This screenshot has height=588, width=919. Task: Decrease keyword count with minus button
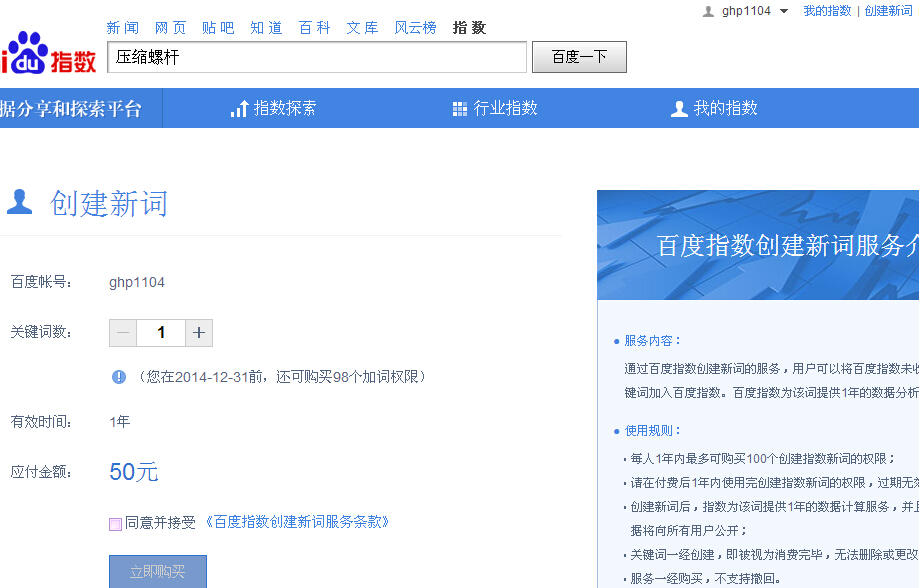[123, 333]
